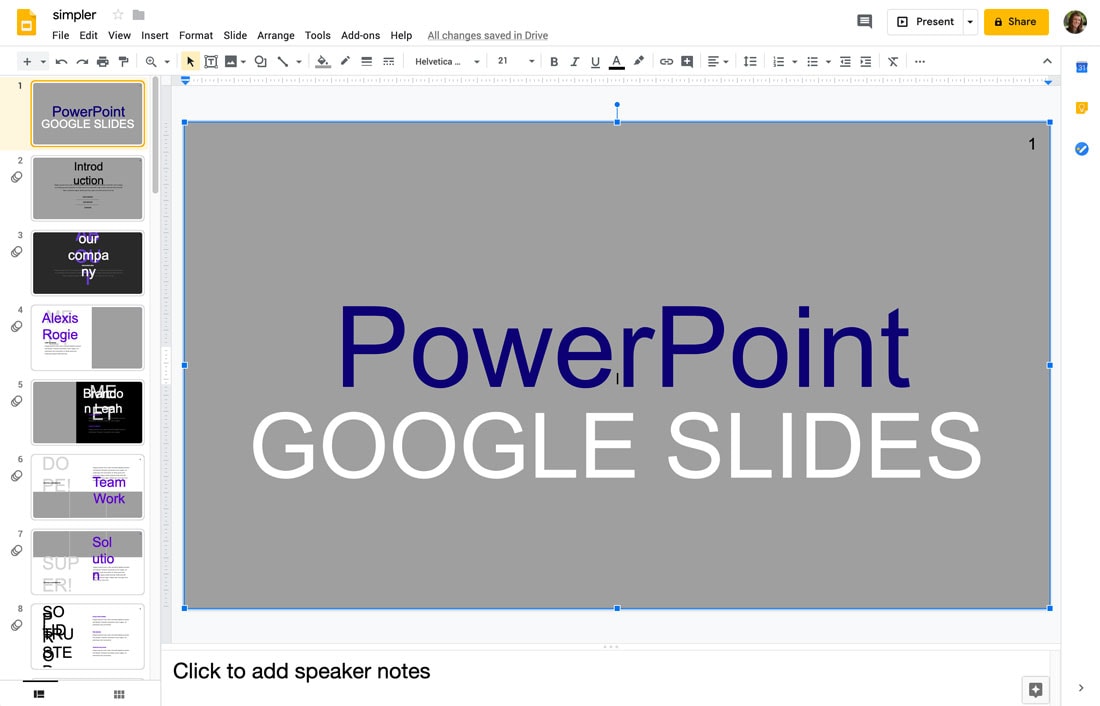Open the Tasks side panel icon
The image size is (1100, 706).
(x=1081, y=149)
